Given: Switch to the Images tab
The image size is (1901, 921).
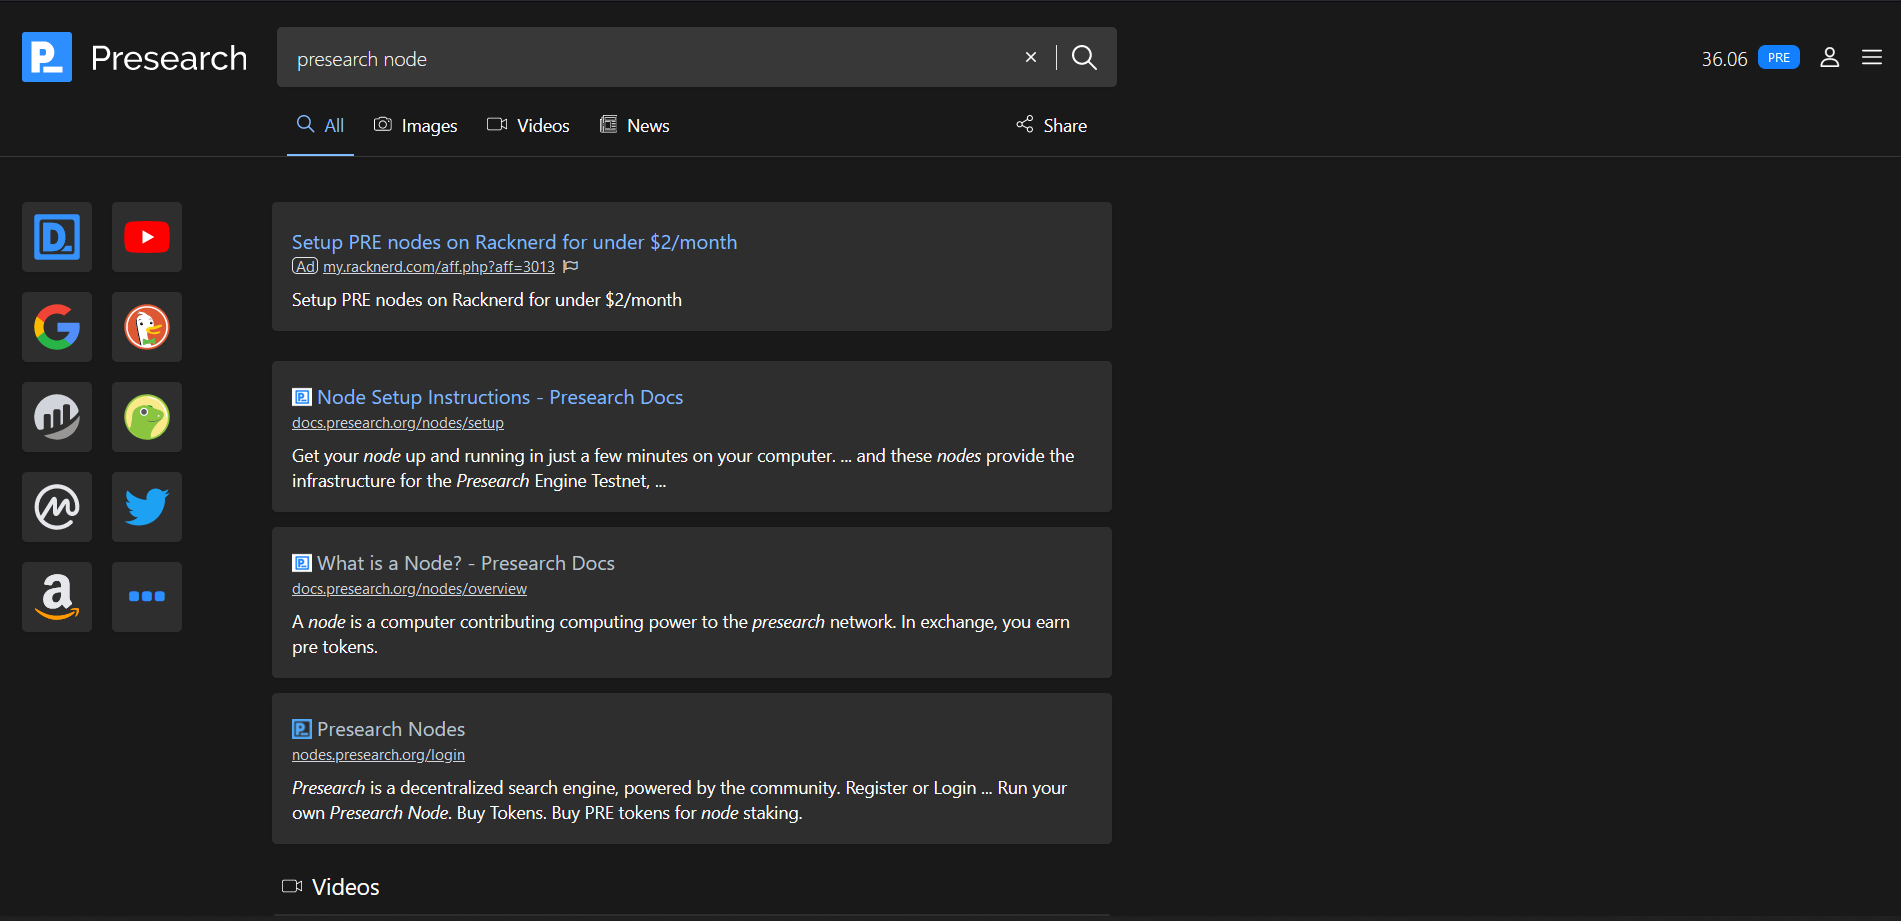Looking at the screenshot, I should [x=416, y=125].
